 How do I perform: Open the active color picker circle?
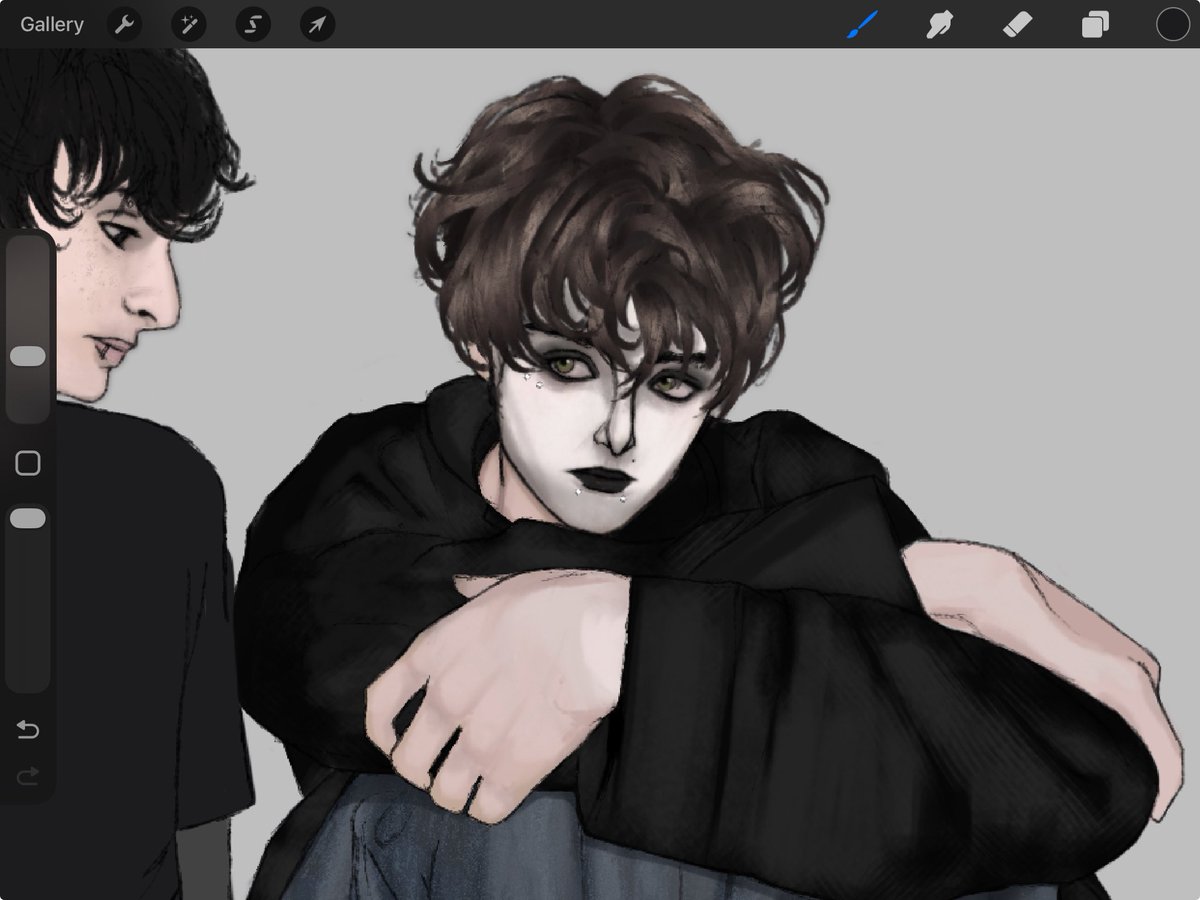pos(1172,25)
